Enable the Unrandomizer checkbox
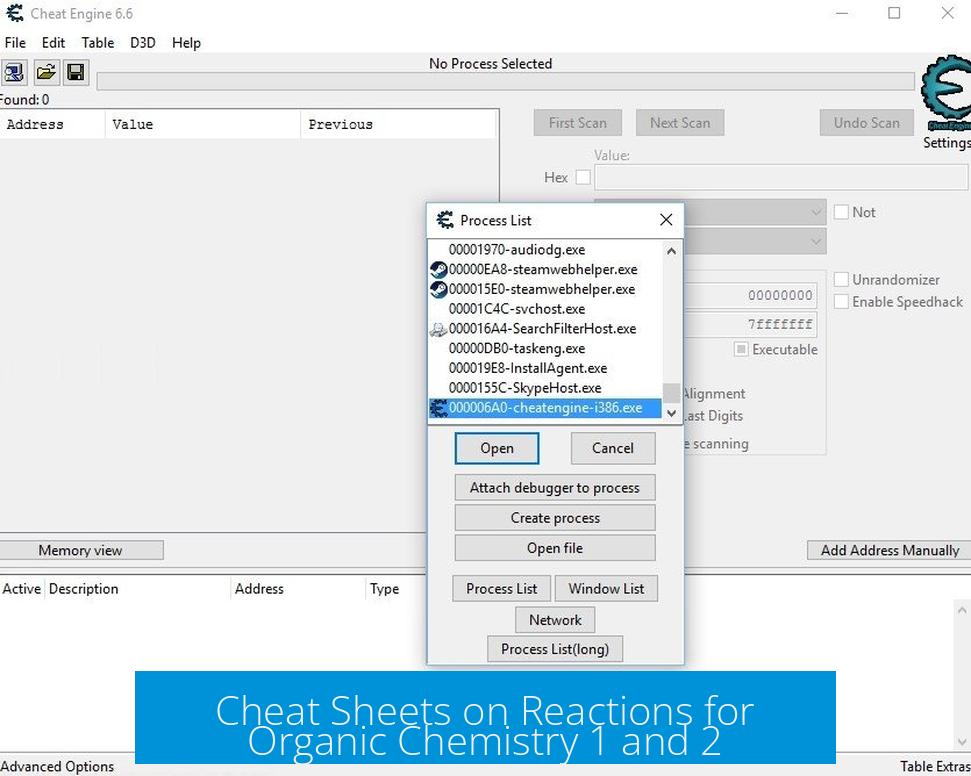The image size is (971, 776). pyautogui.click(x=841, y=279)
